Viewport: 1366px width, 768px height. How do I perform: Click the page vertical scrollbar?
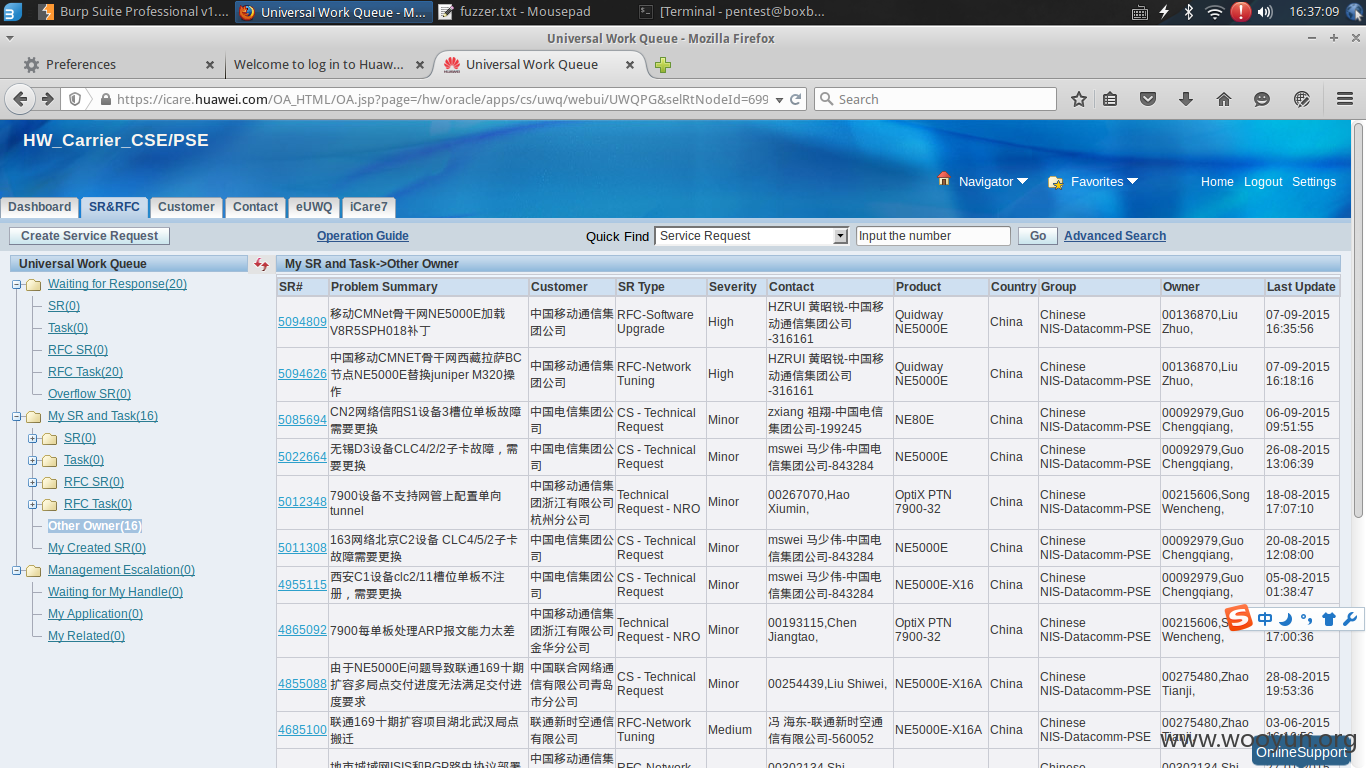pos(1358,320)
